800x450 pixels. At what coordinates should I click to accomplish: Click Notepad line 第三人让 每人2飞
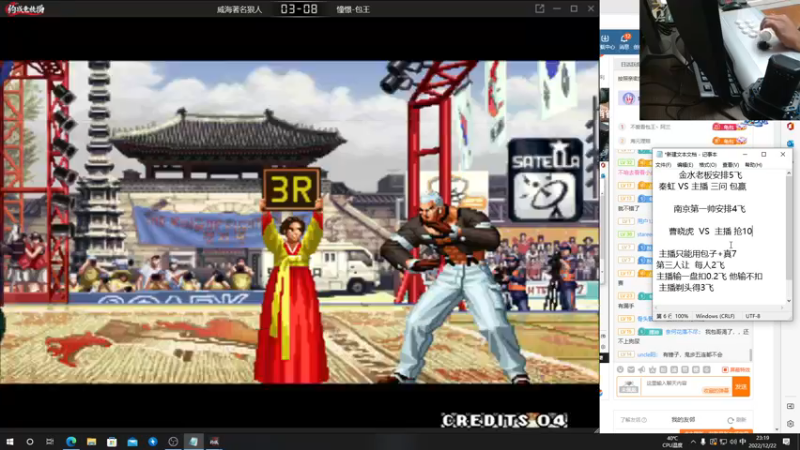coord(690,265)
